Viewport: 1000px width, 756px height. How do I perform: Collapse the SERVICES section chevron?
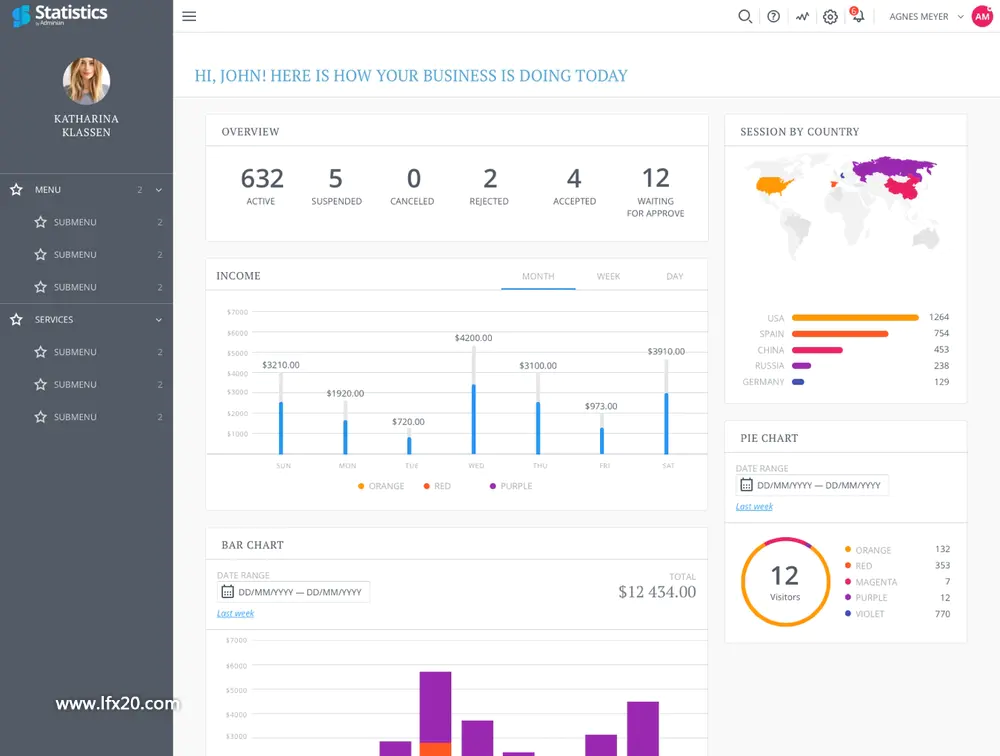[x=159, y=320]
